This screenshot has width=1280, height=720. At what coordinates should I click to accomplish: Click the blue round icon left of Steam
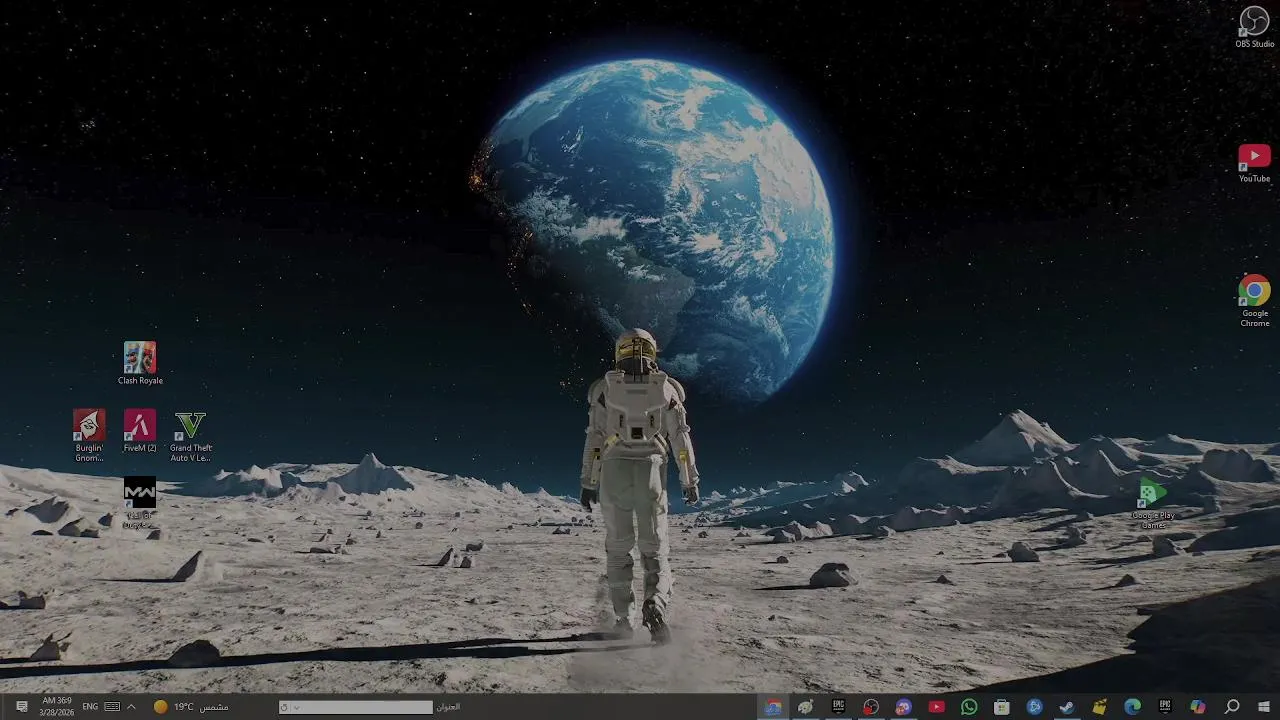coord(1034,707)
